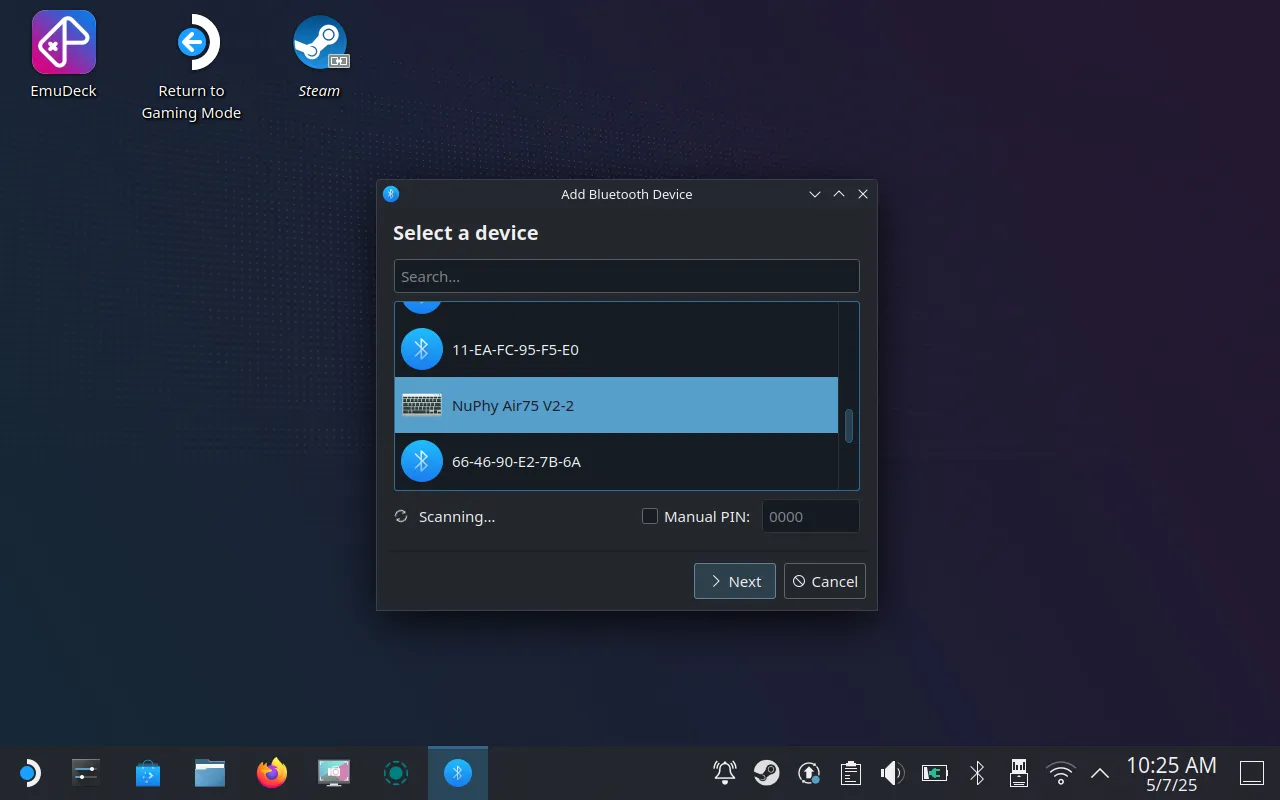This screenshot has width=1280, height=800.
Task: Open the window menu arrow on the dialog
Action: point(814,194)
